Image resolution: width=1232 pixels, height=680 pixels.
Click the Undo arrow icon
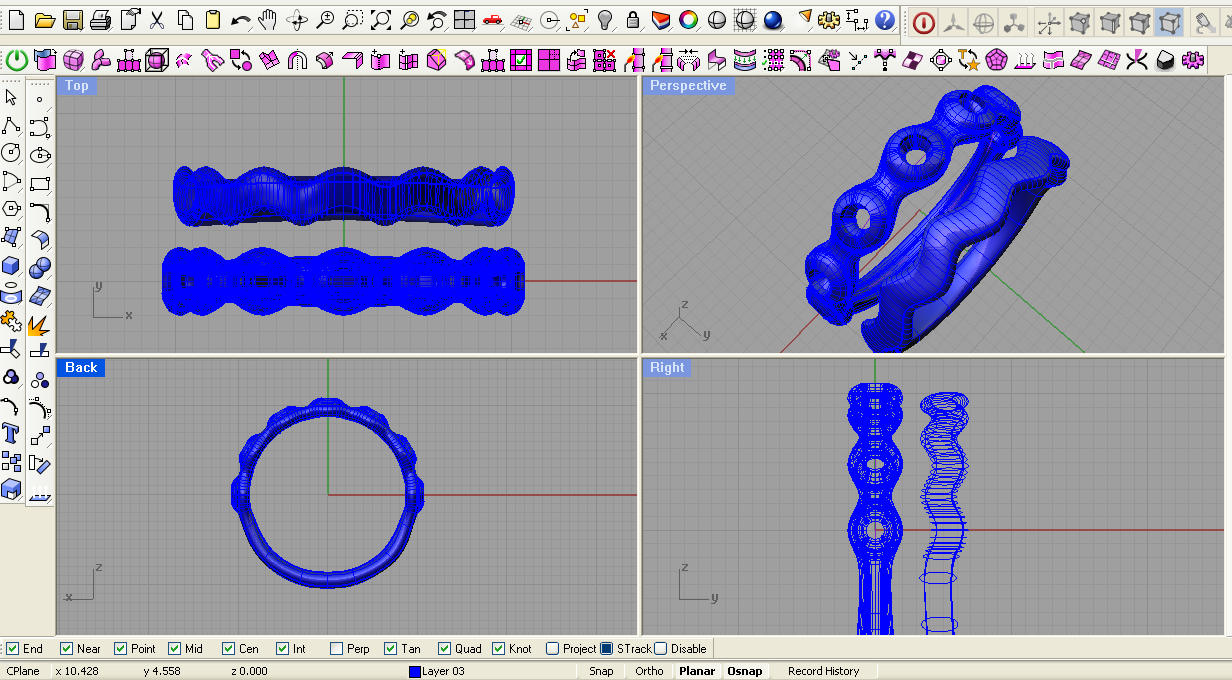(240, 19)
